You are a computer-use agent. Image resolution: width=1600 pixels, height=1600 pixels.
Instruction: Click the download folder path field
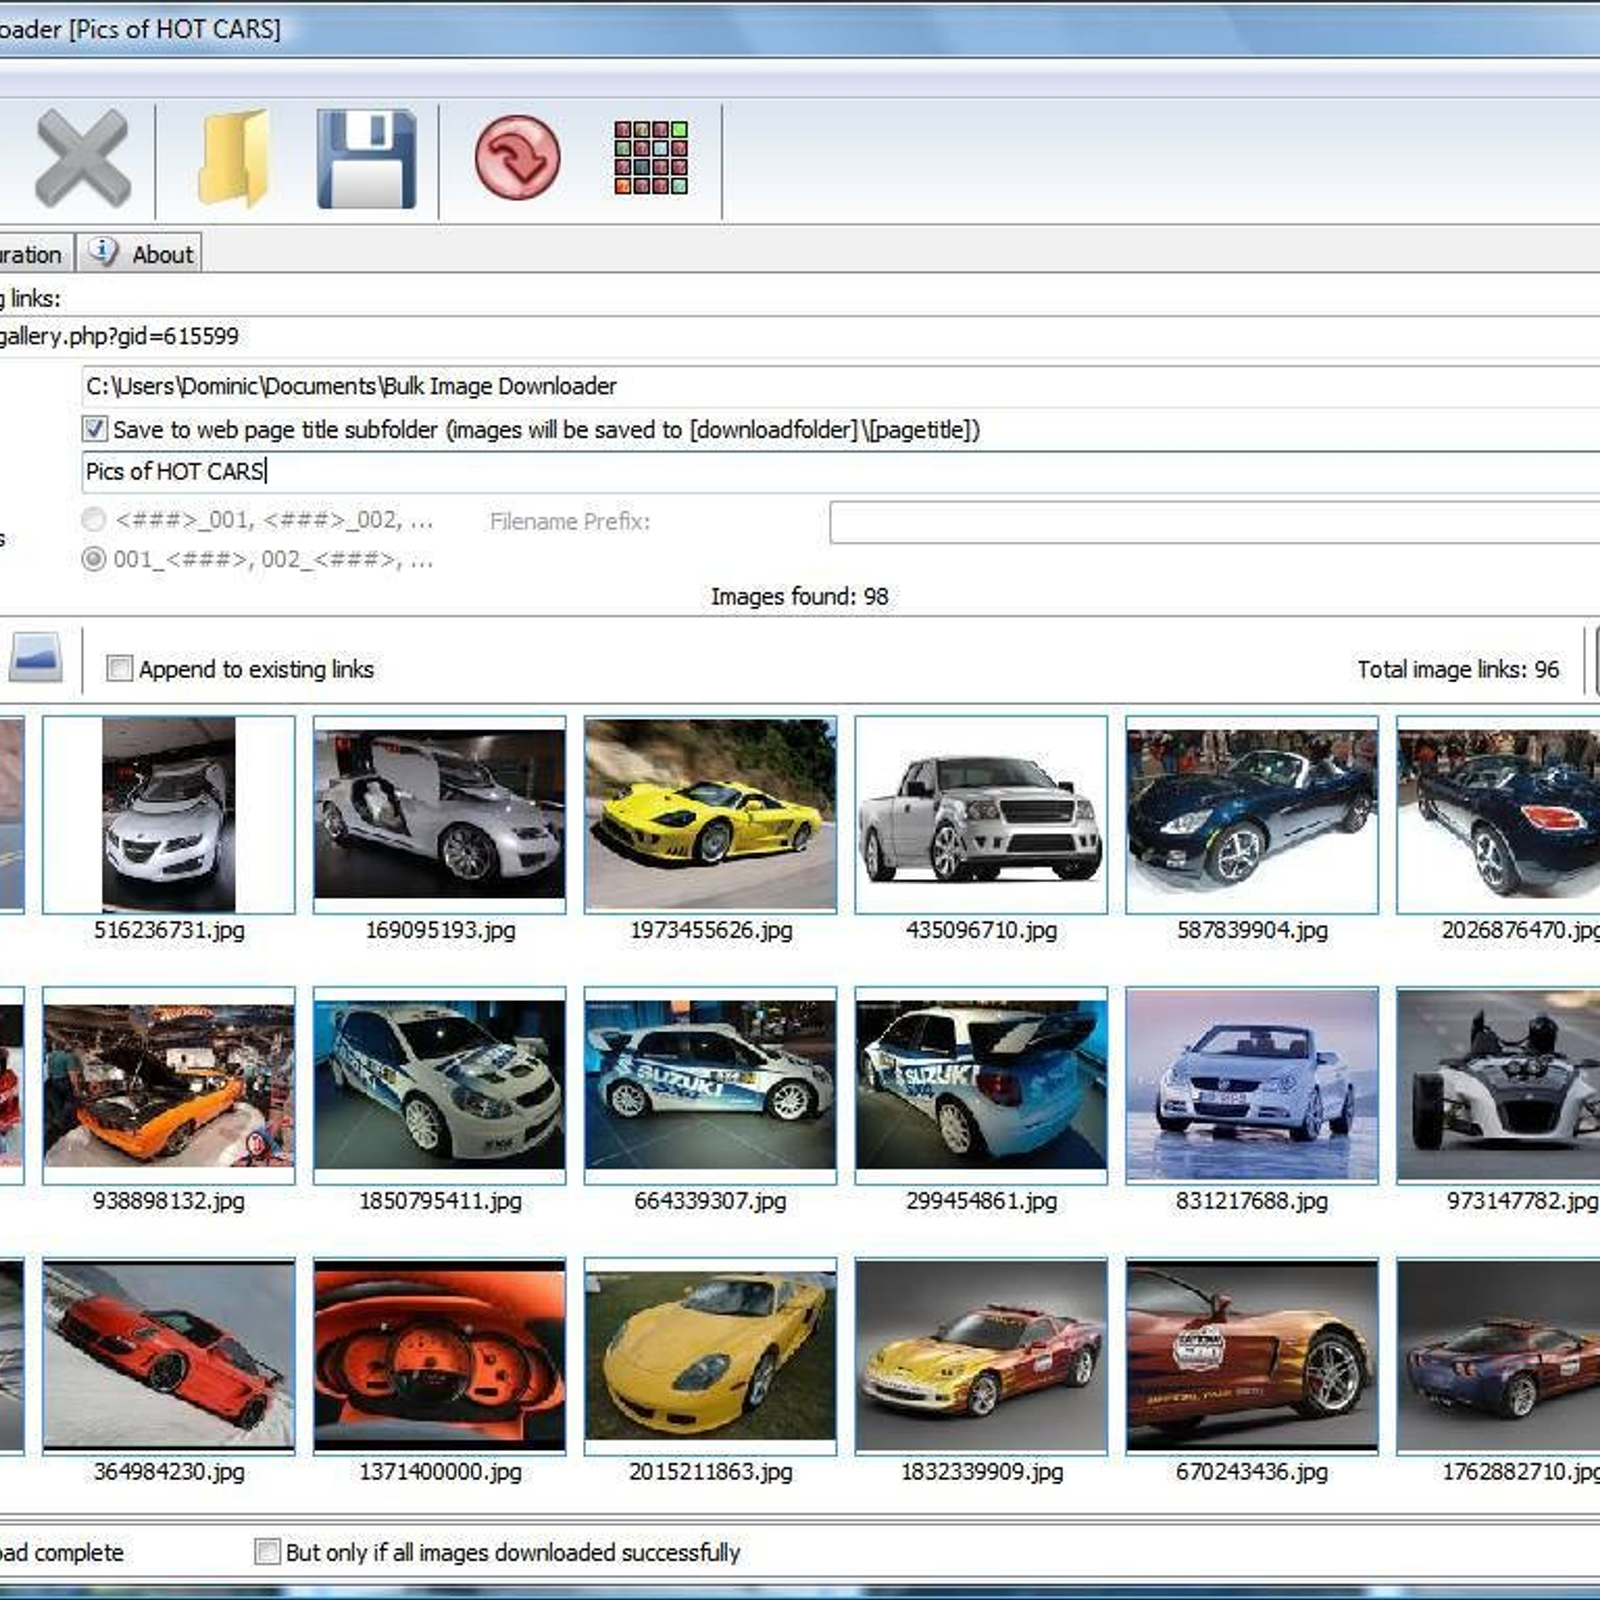tap(840, 386)
